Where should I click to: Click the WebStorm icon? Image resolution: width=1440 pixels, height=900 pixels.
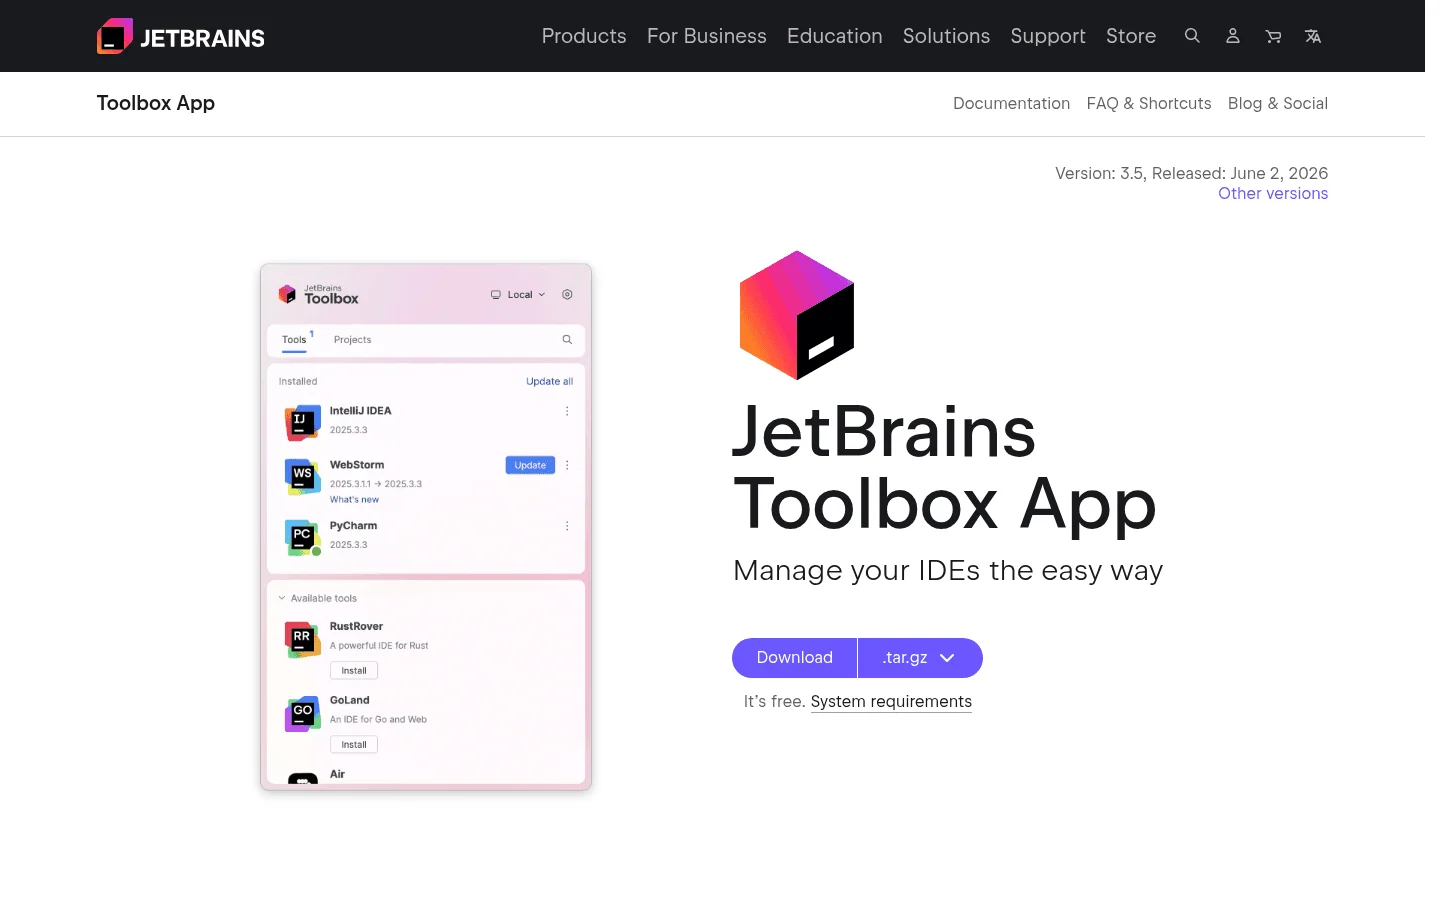[x=302, y=476]
